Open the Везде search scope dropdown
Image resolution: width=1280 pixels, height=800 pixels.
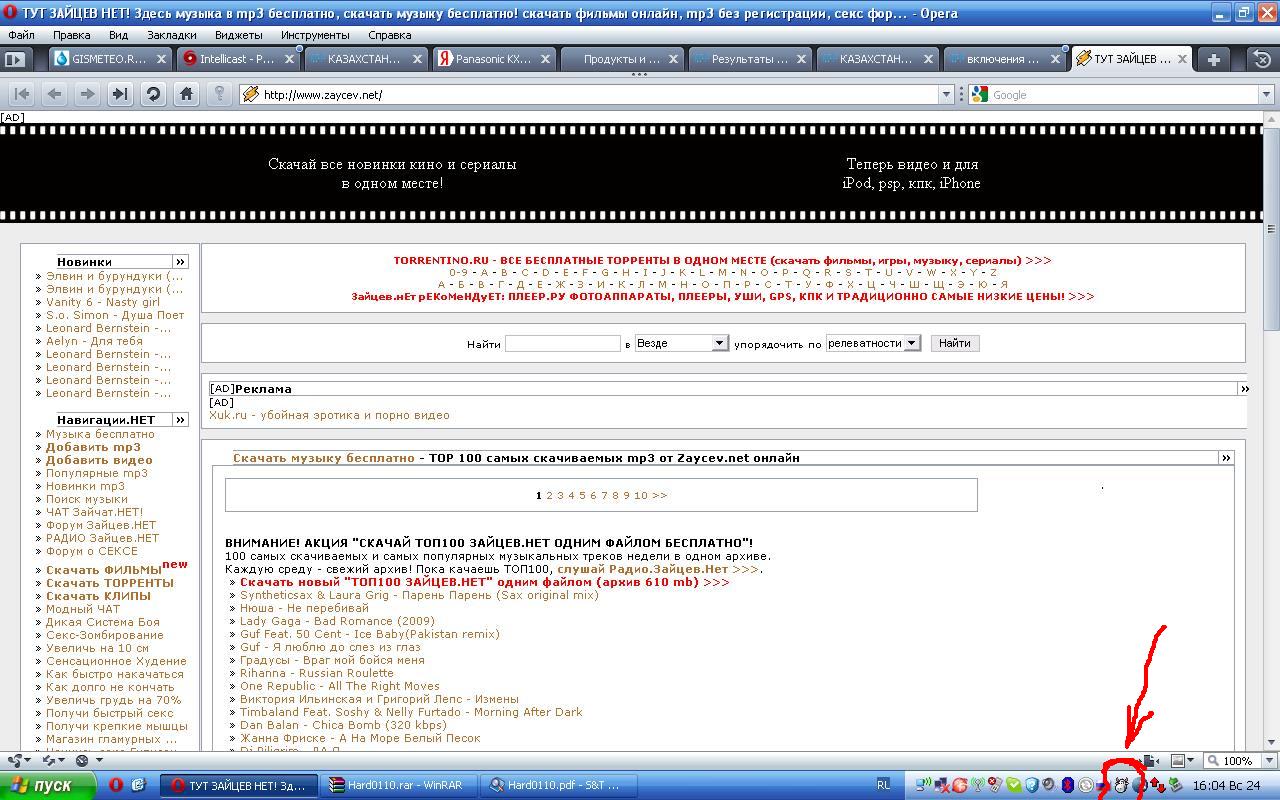click(681, 343)
